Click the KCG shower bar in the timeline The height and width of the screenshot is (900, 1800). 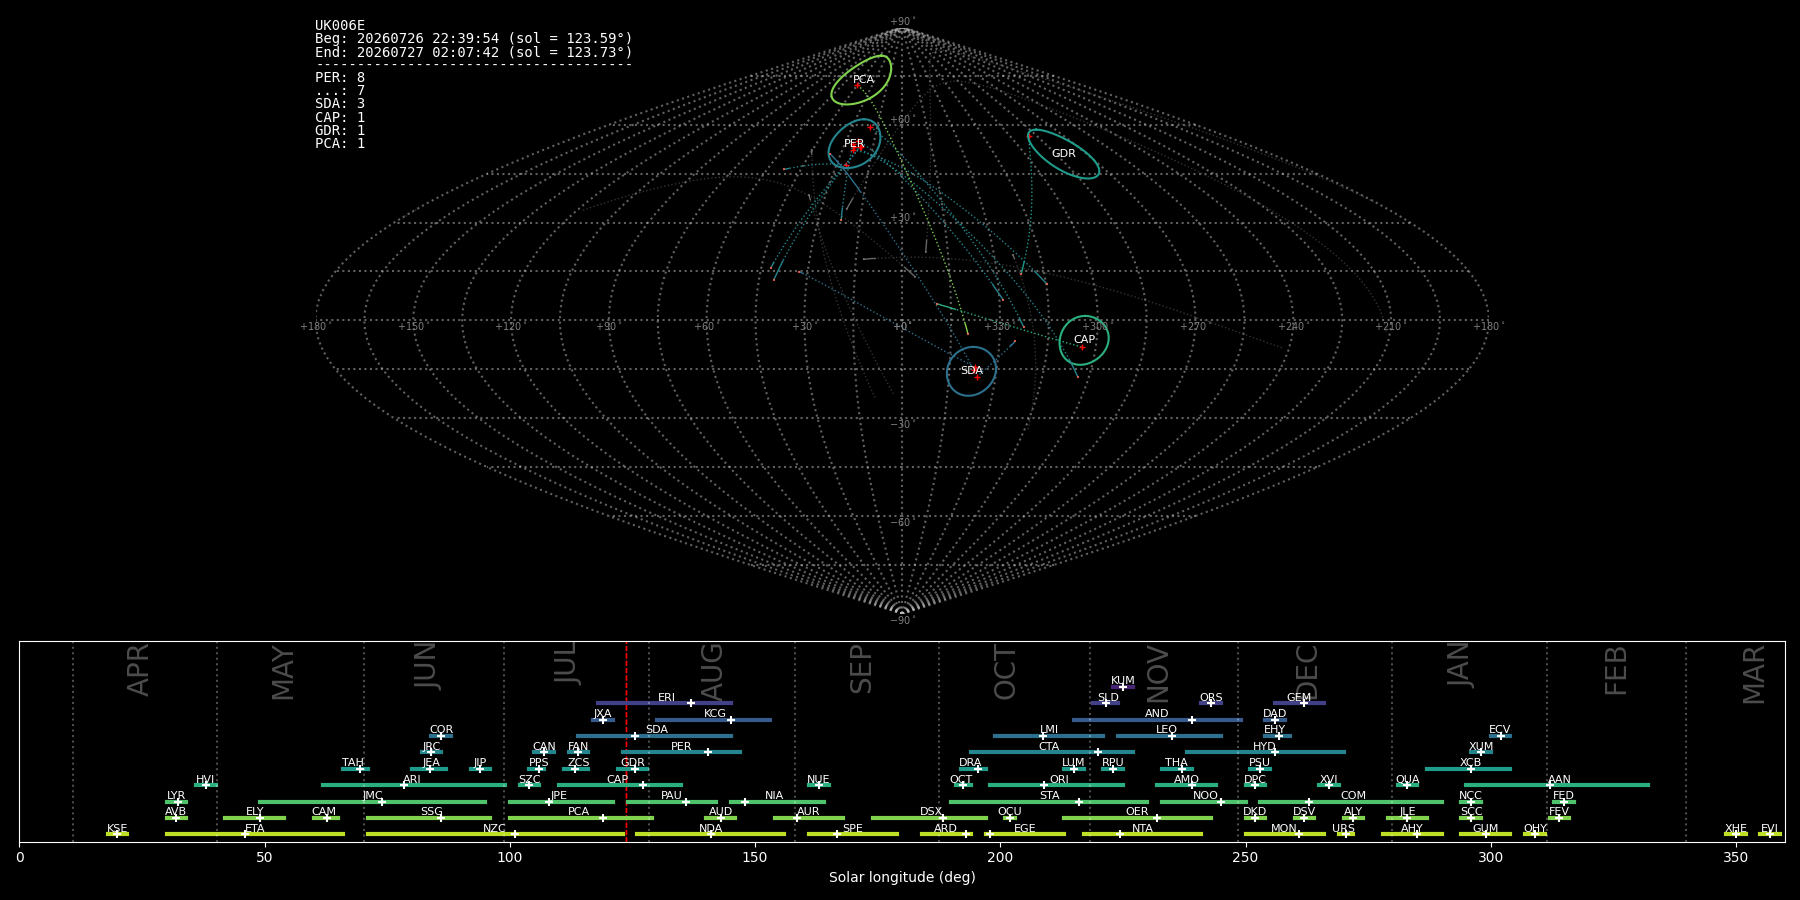pos(713,719)
